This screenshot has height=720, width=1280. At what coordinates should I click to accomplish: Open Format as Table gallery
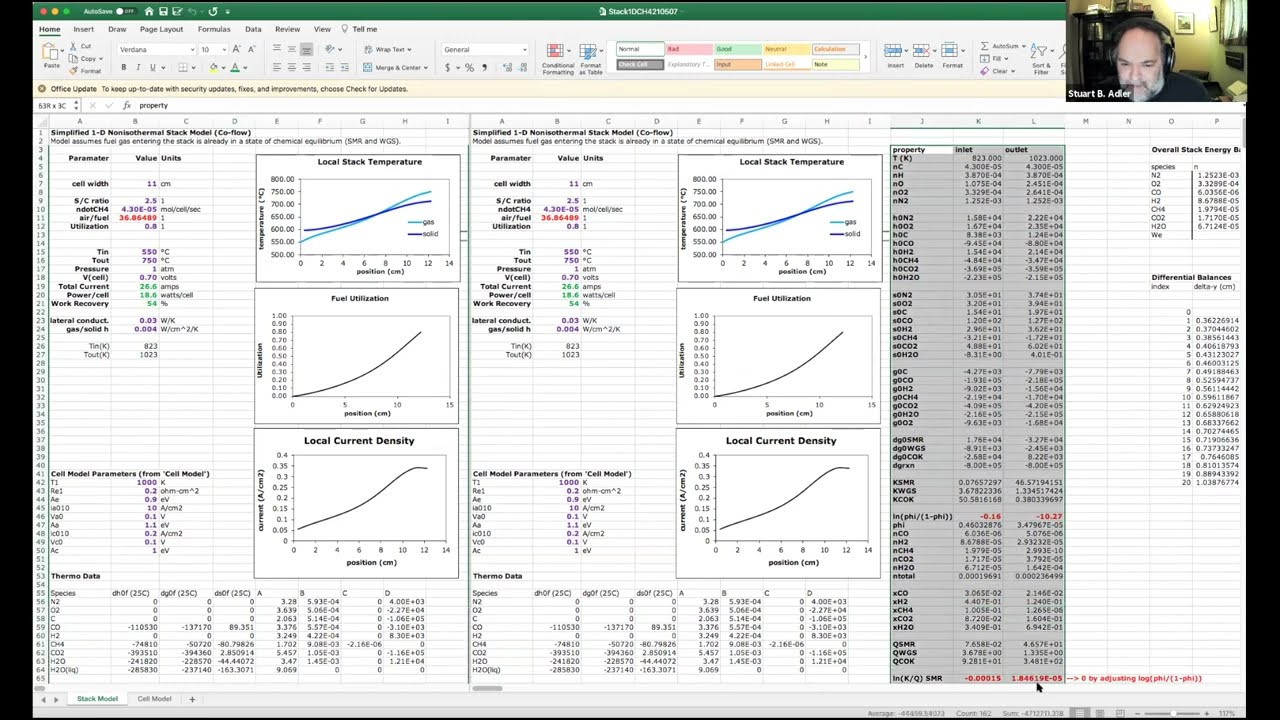591,58
